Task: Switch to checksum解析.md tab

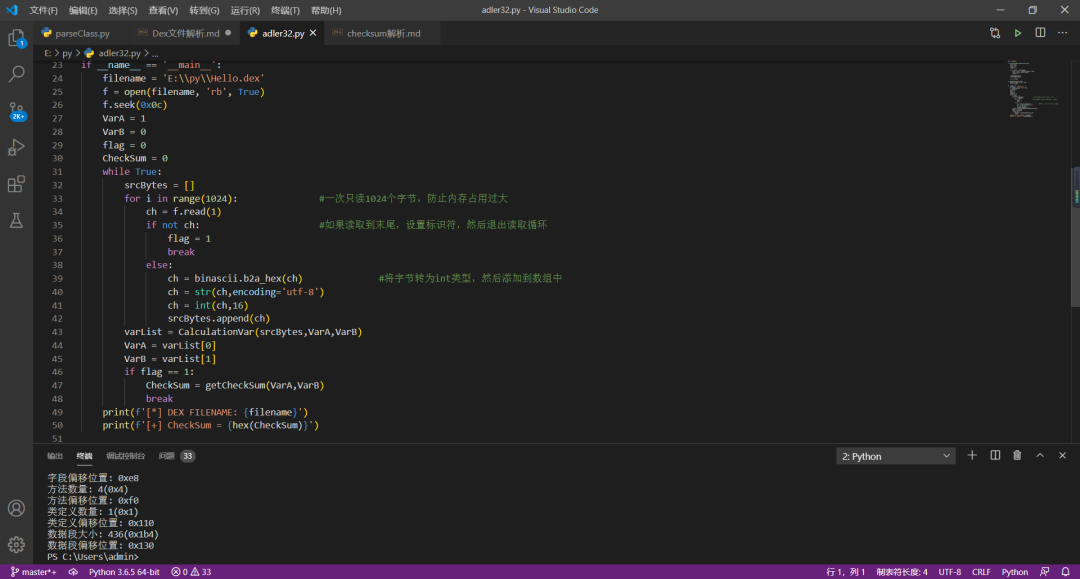Action: click(383, 33)
